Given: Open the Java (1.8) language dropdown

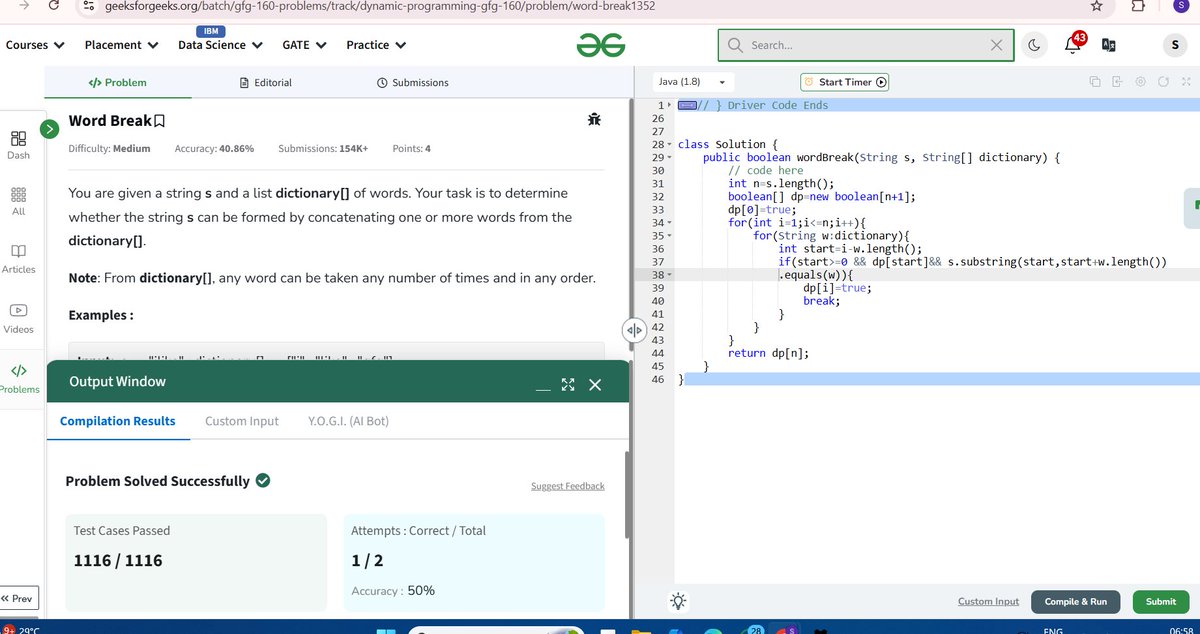Looking at the screenshot, I should 692,82.
